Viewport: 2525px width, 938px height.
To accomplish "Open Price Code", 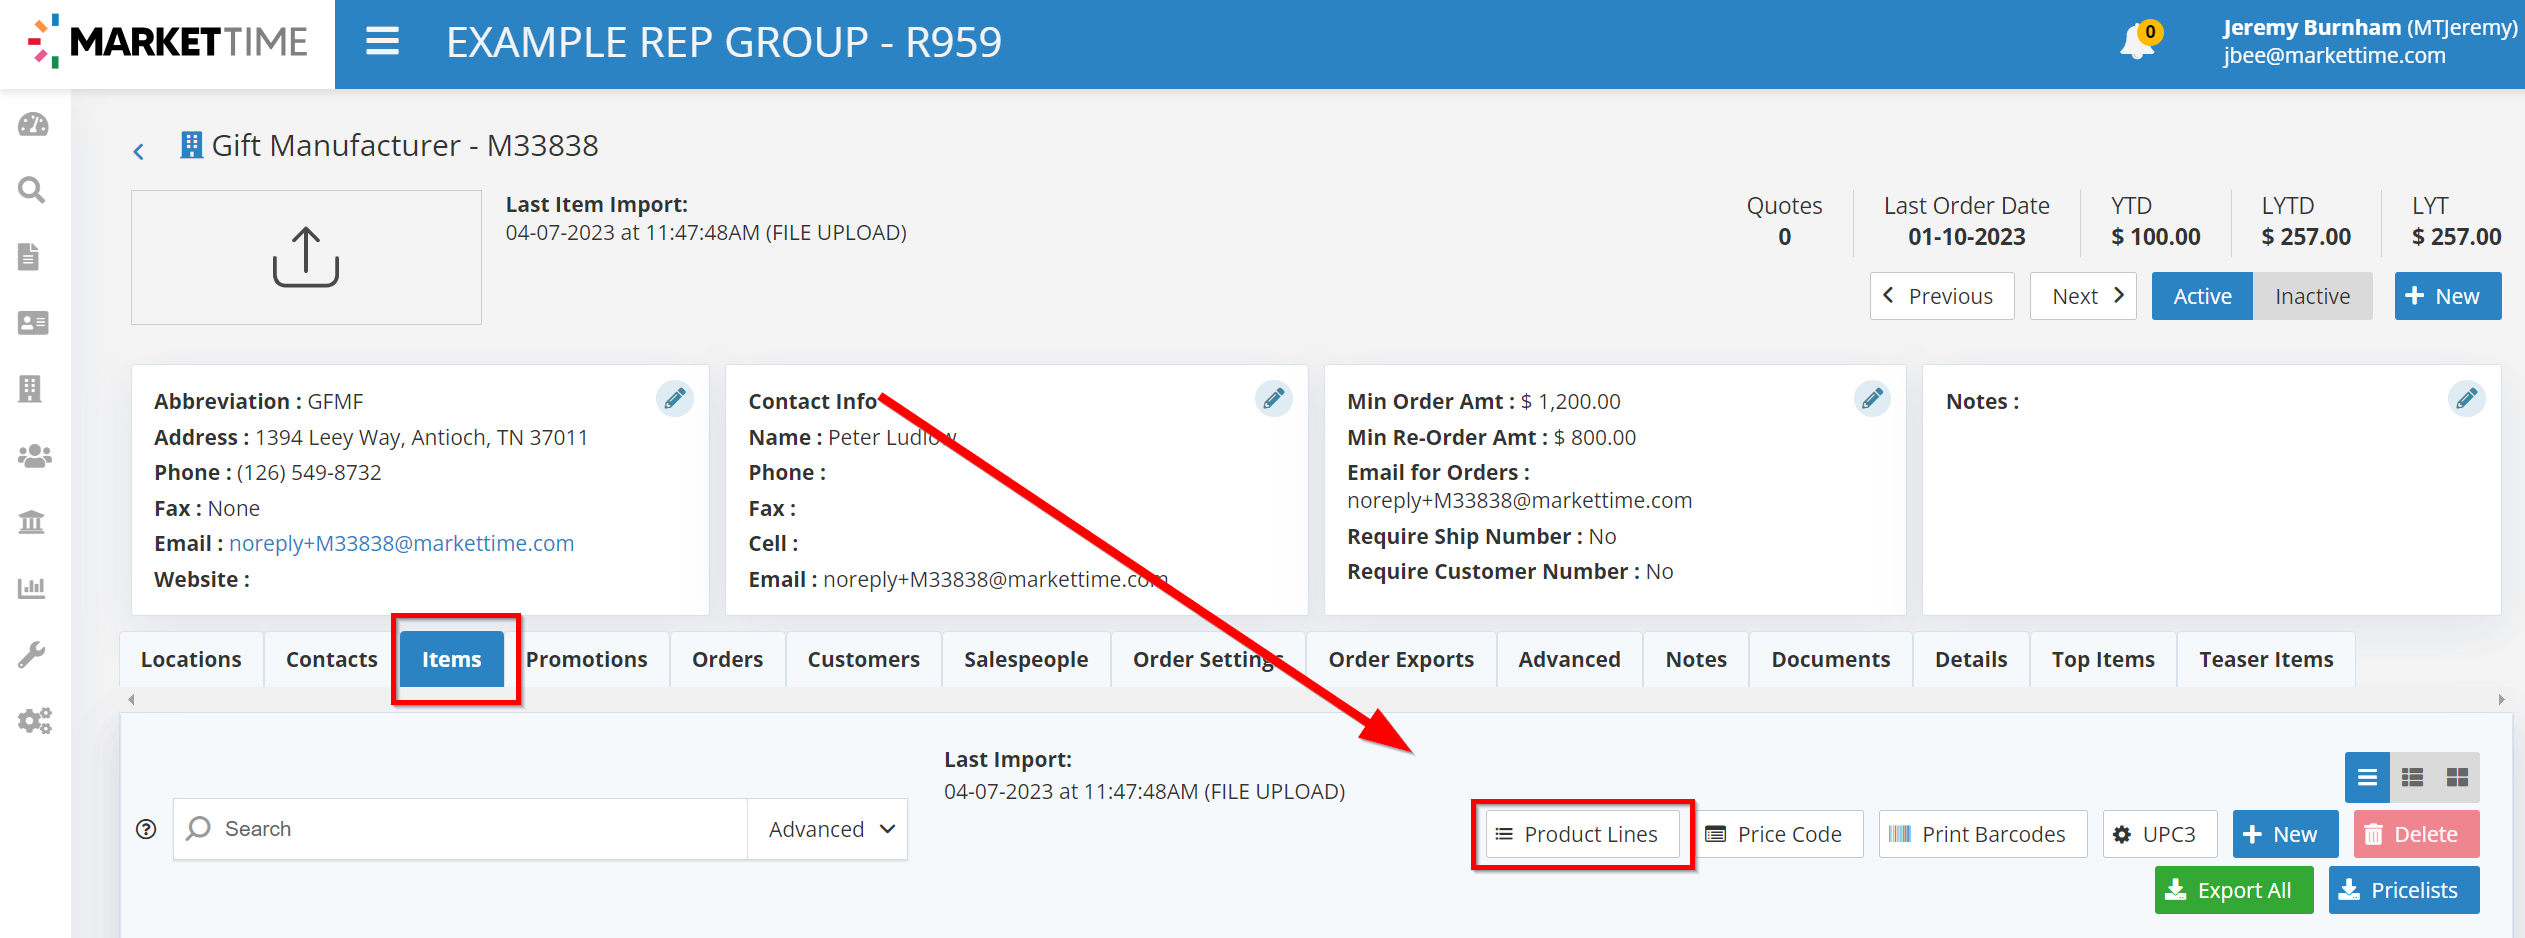I will click(x=1778, y=834).
